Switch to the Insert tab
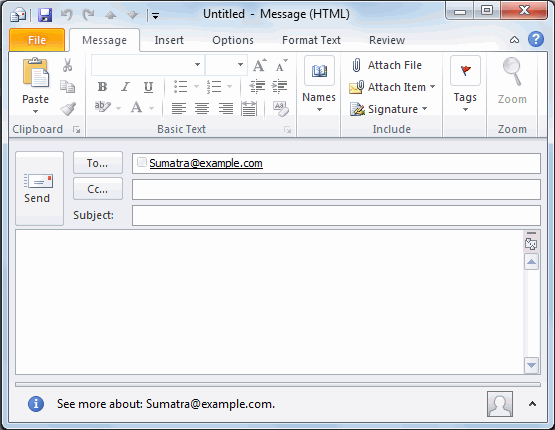The image size is (555, 430). point(169,40)
